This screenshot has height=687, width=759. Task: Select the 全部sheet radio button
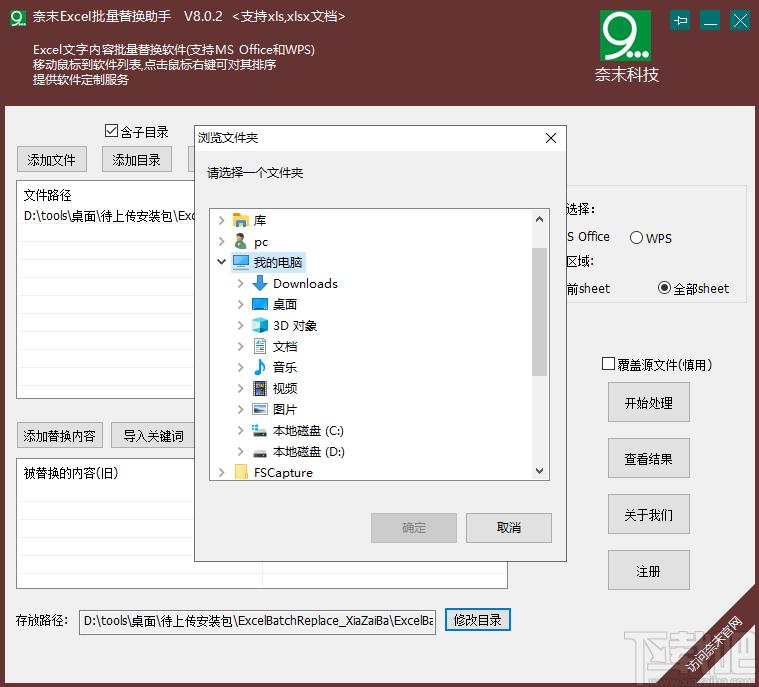664,288
